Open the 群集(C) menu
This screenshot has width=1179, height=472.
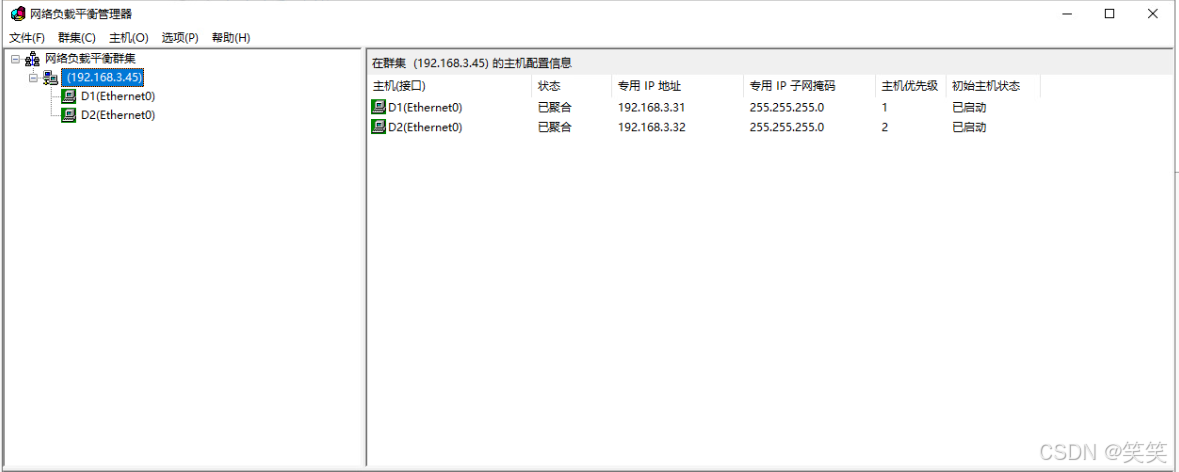(77, 38)
